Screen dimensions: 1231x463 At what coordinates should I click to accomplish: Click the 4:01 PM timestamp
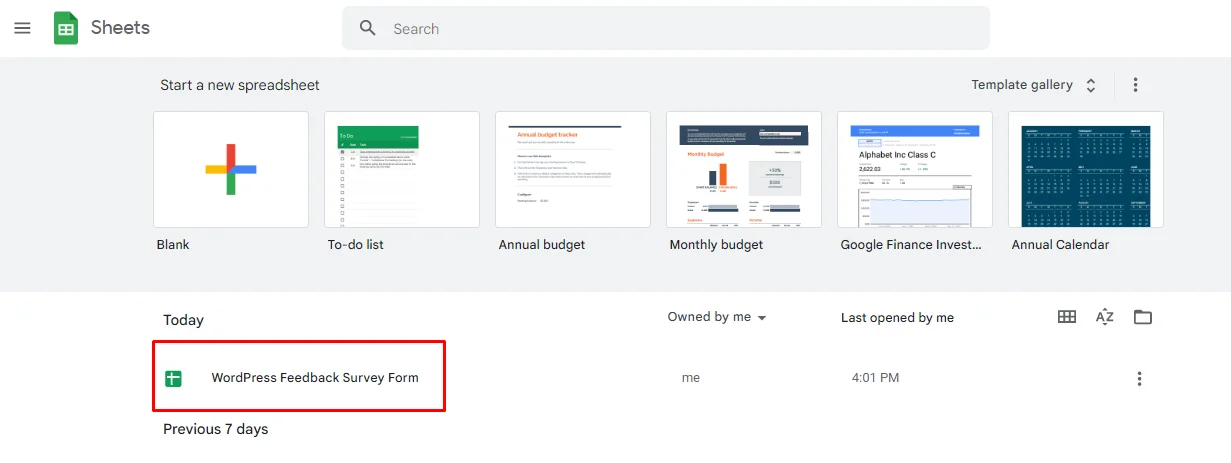point(875,378)
